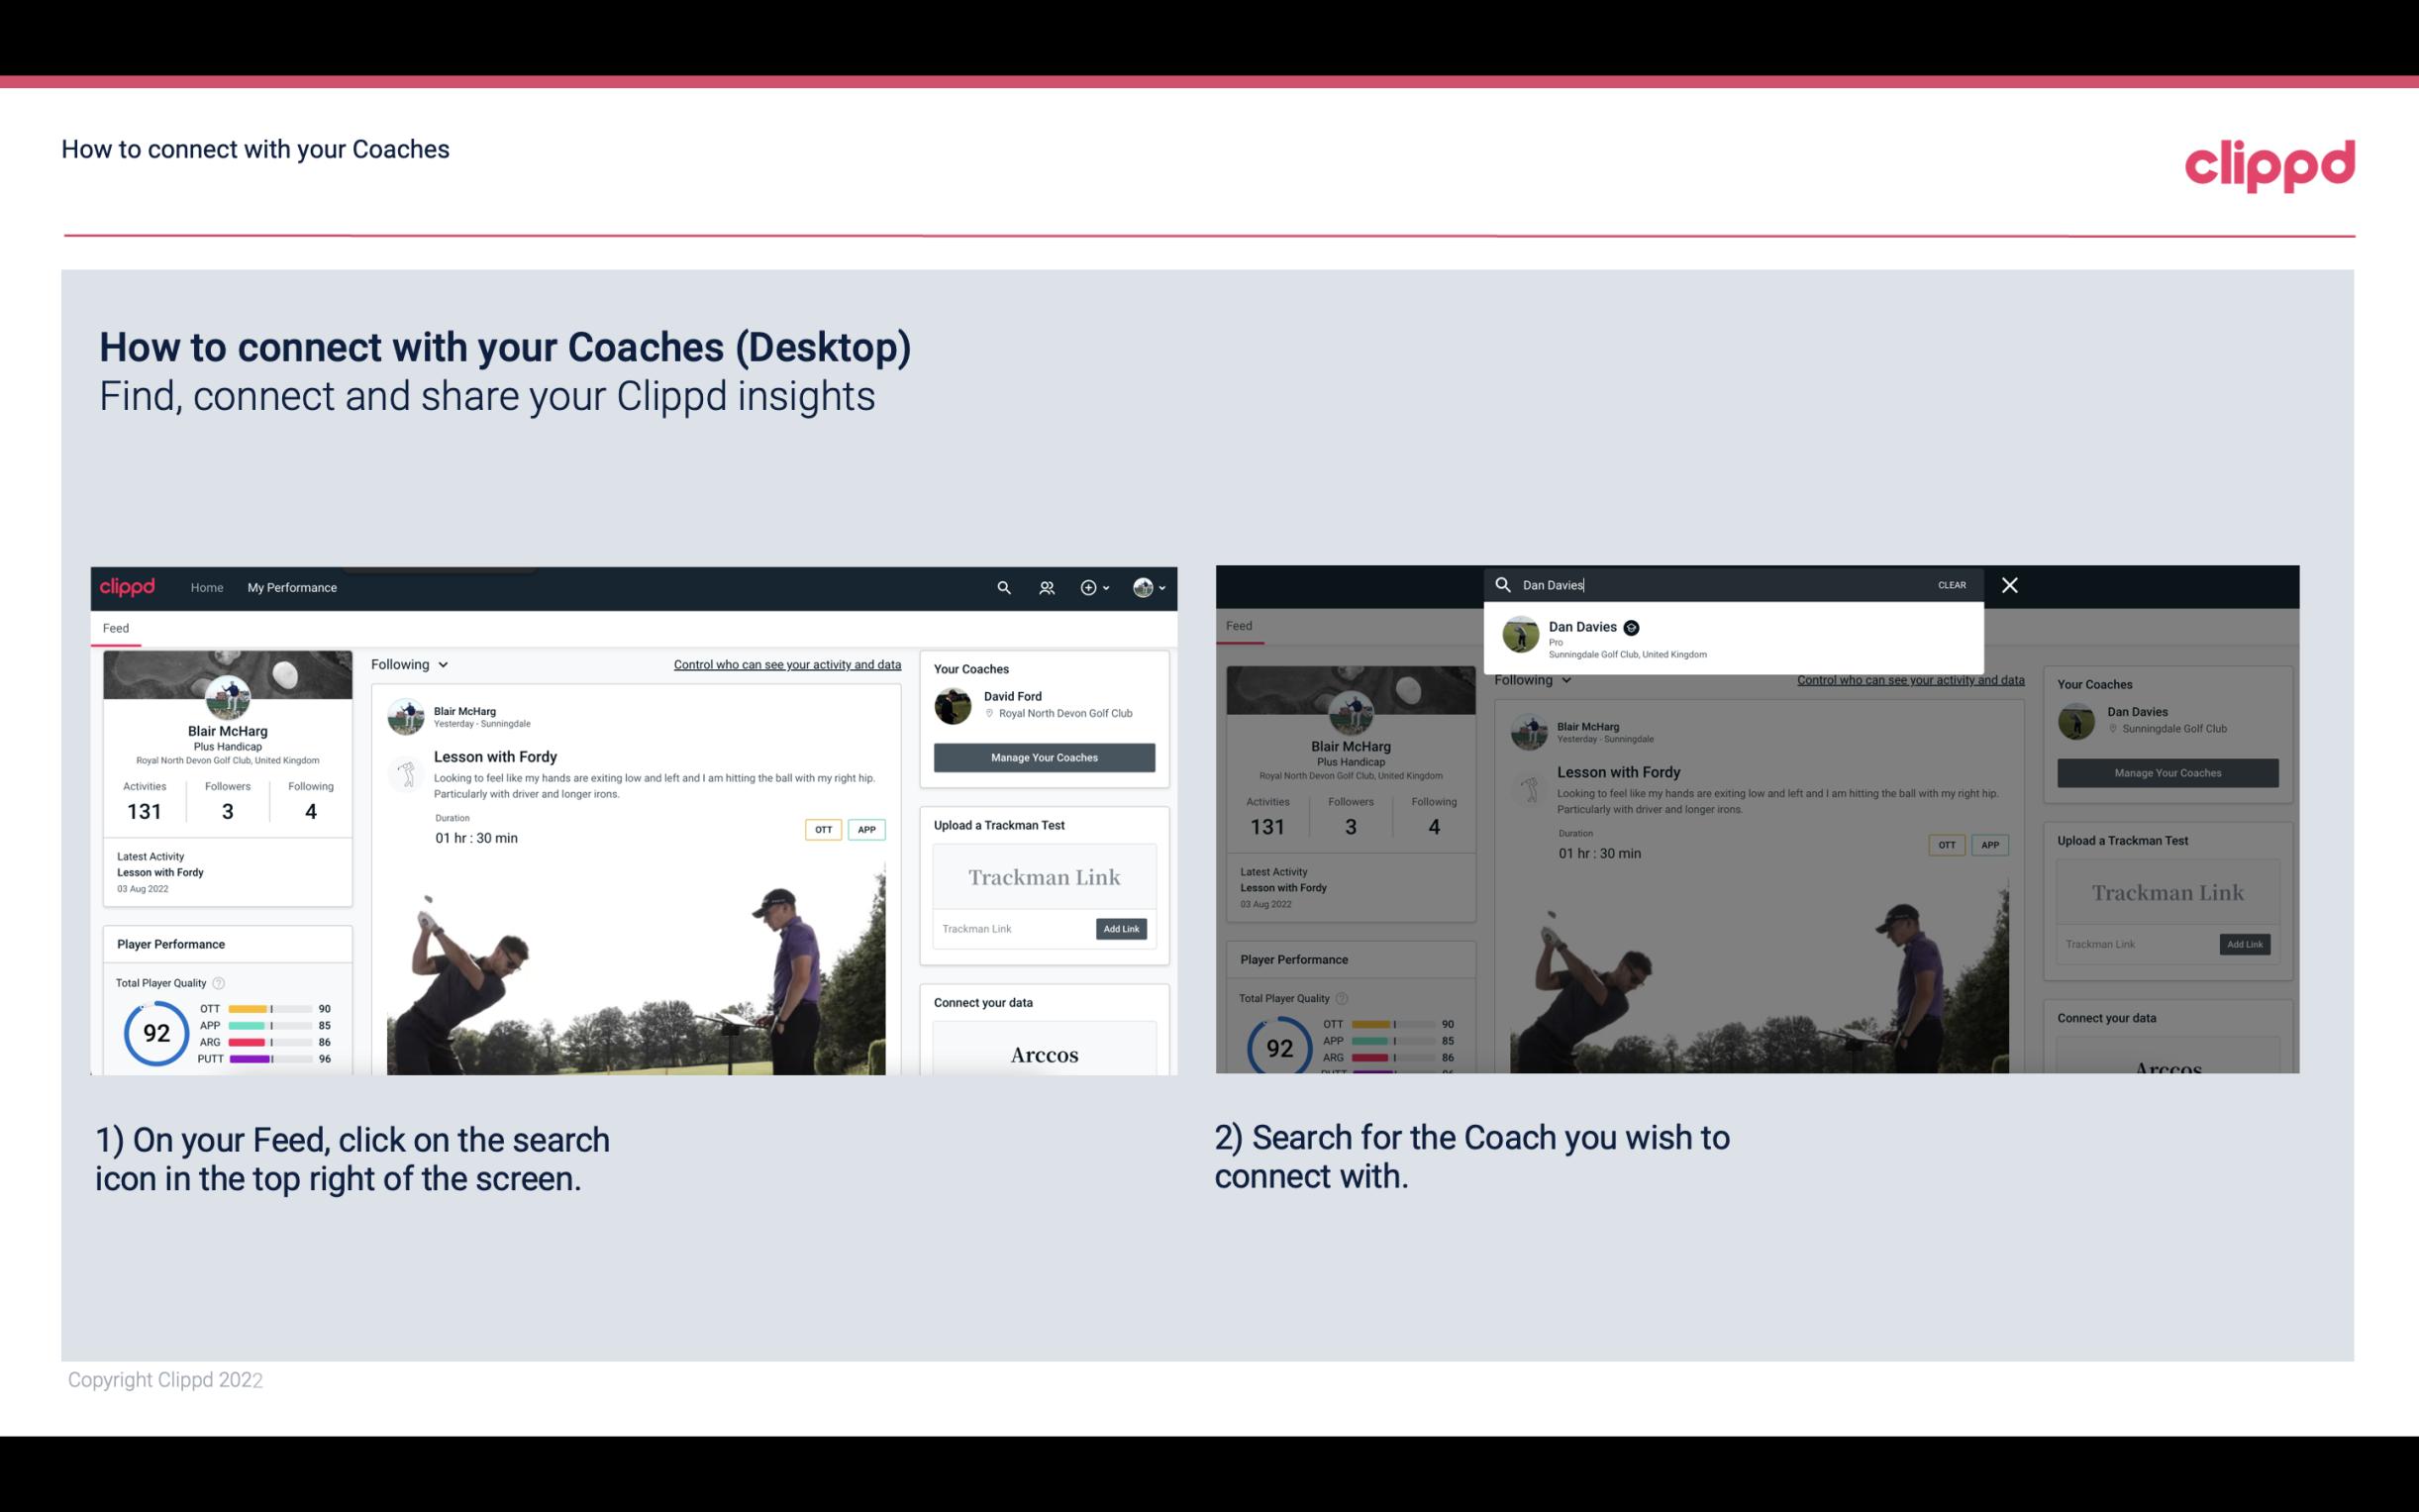Click the Manage Your Coaches button
The image size is (2419, 1512).
(1044, 756)
